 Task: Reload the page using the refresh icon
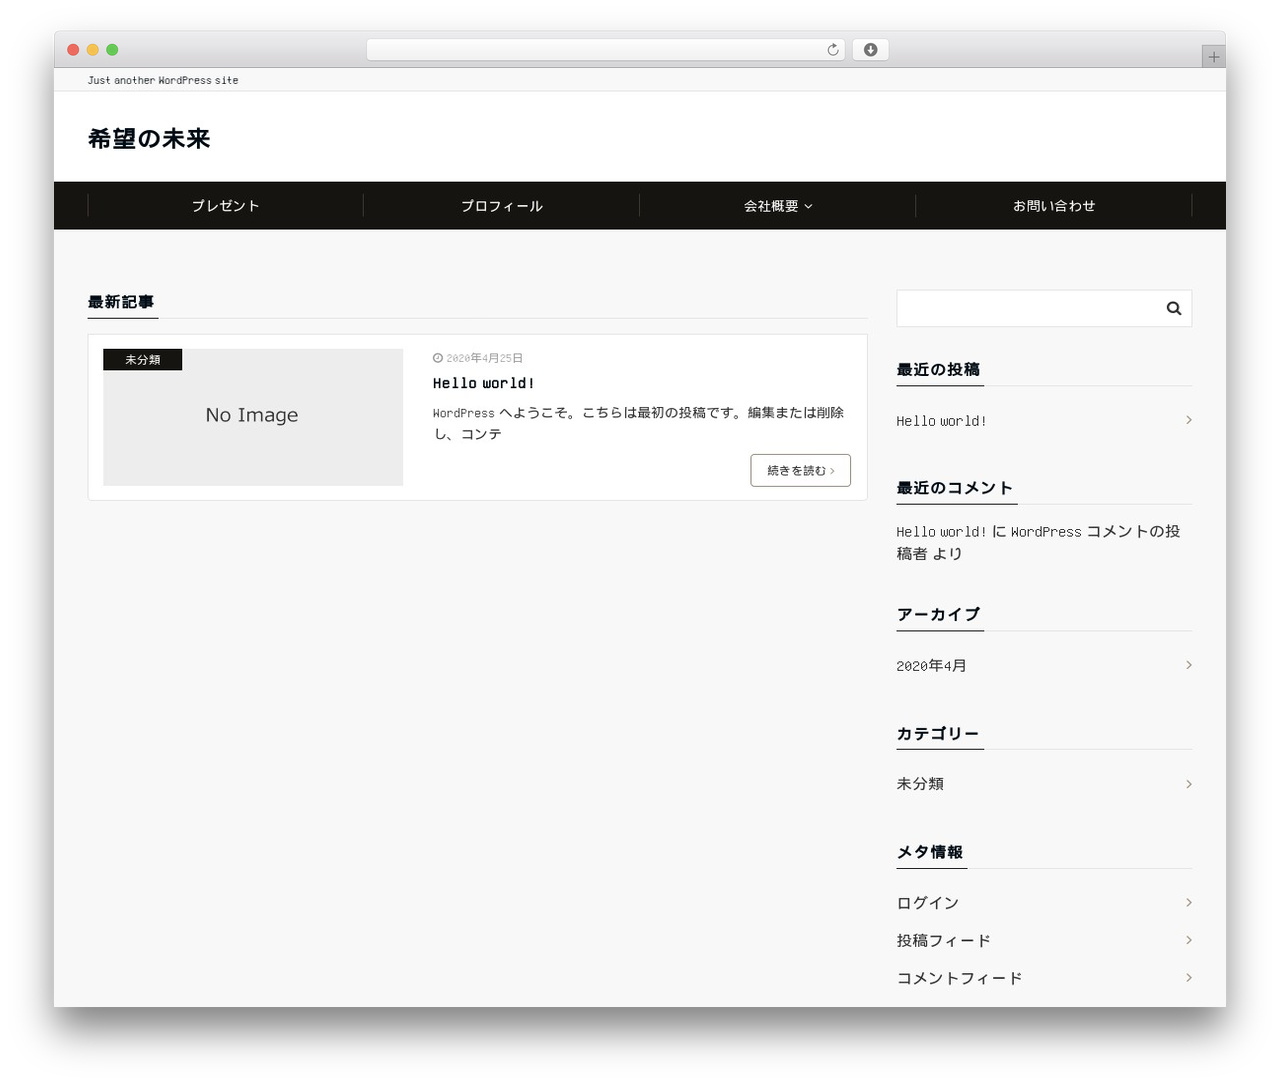coord(833,50)
